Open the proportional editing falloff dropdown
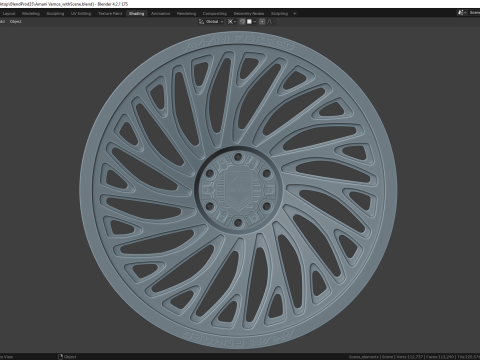This screenshot has width=480, height=360. [x=271, y=22]
